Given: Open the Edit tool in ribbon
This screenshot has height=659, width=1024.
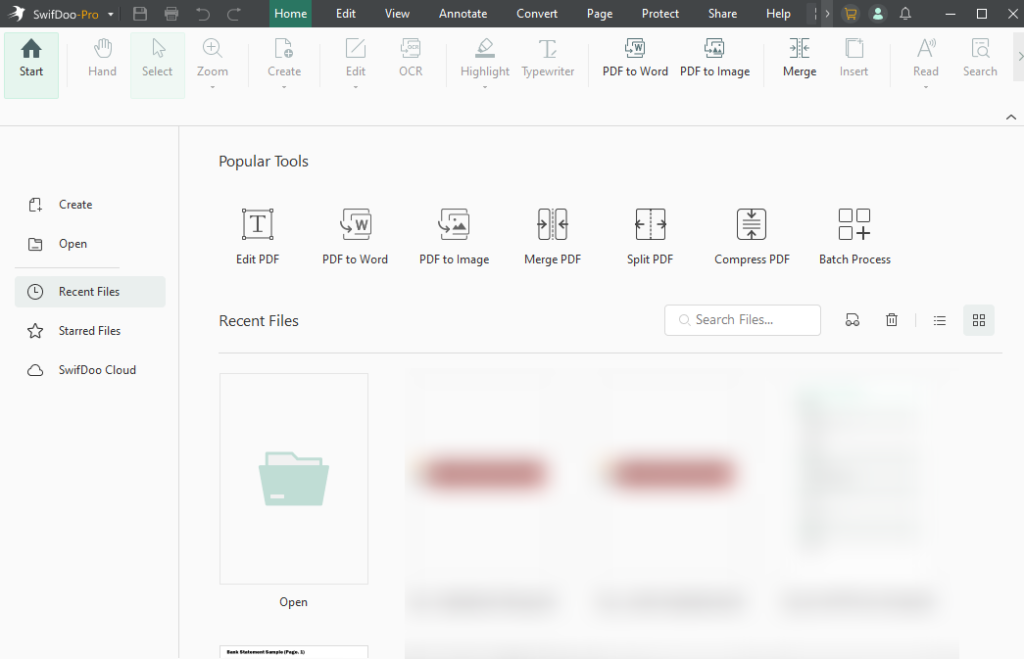Looking at the screenshot, I should pyautogui.click(x=355, y=57).
